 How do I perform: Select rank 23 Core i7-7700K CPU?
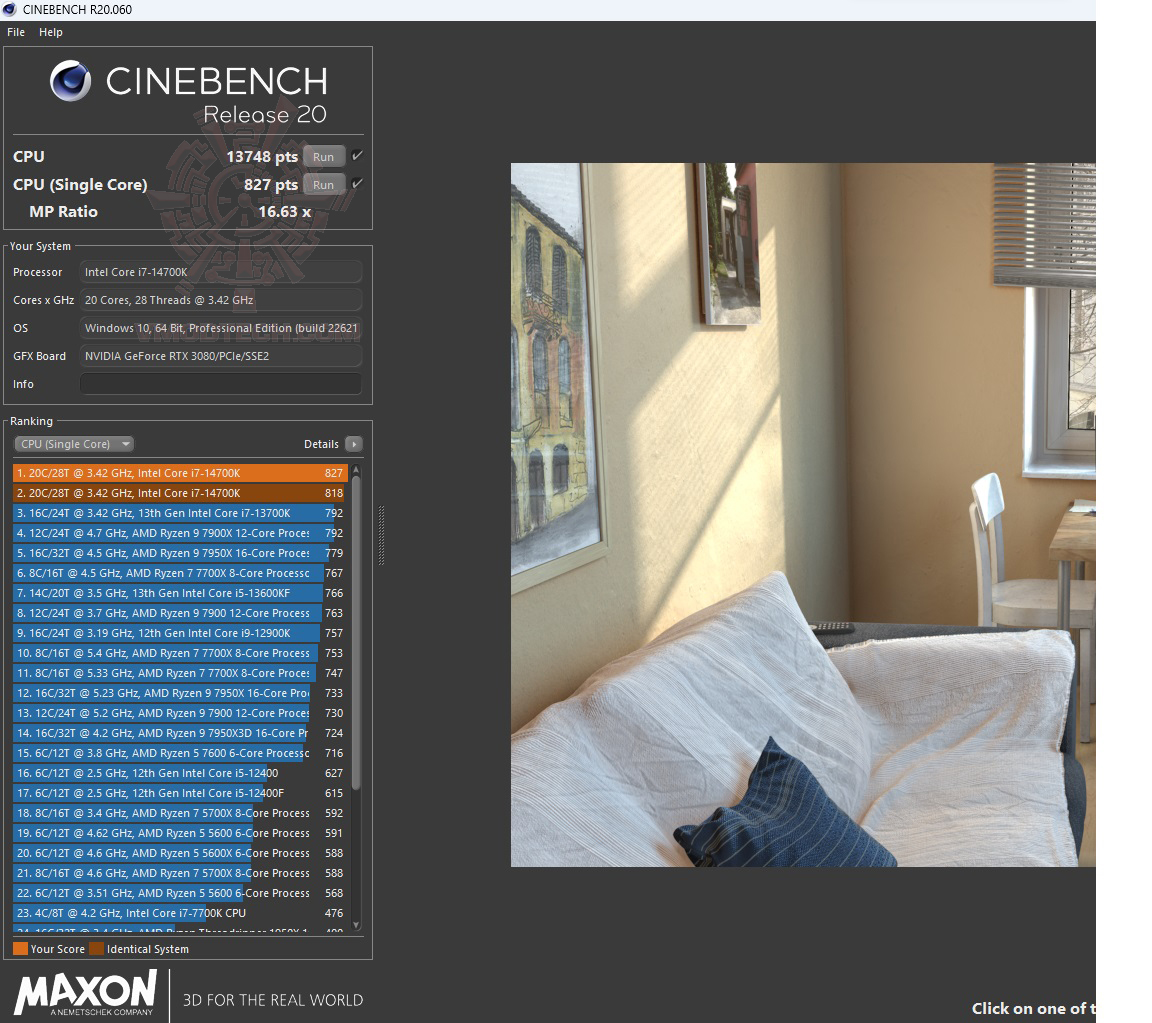pos(180,913)
